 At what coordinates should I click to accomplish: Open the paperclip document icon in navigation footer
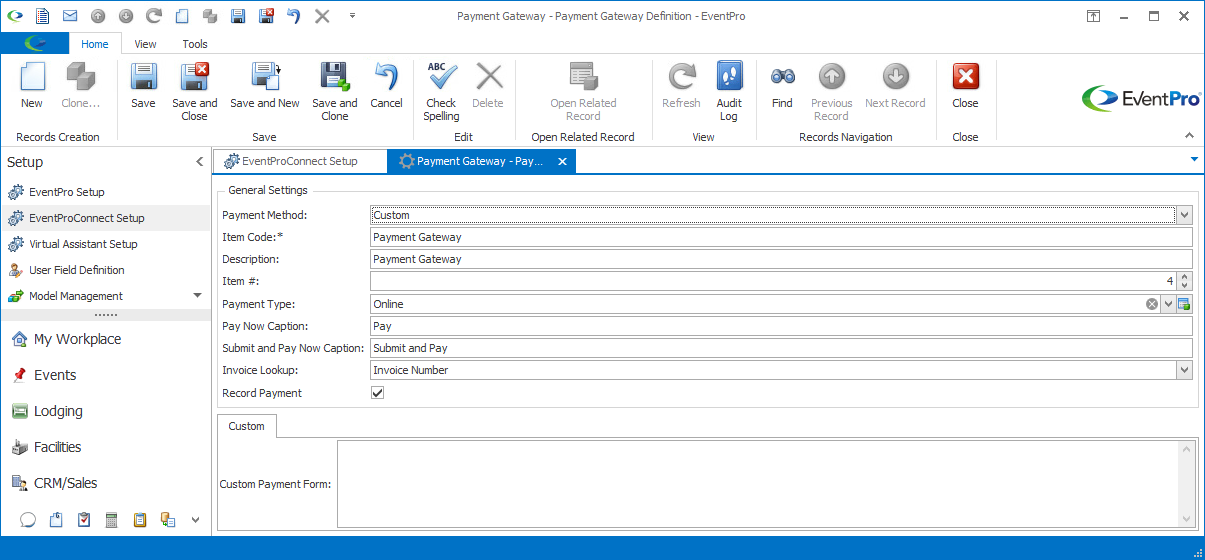point(56,520)
